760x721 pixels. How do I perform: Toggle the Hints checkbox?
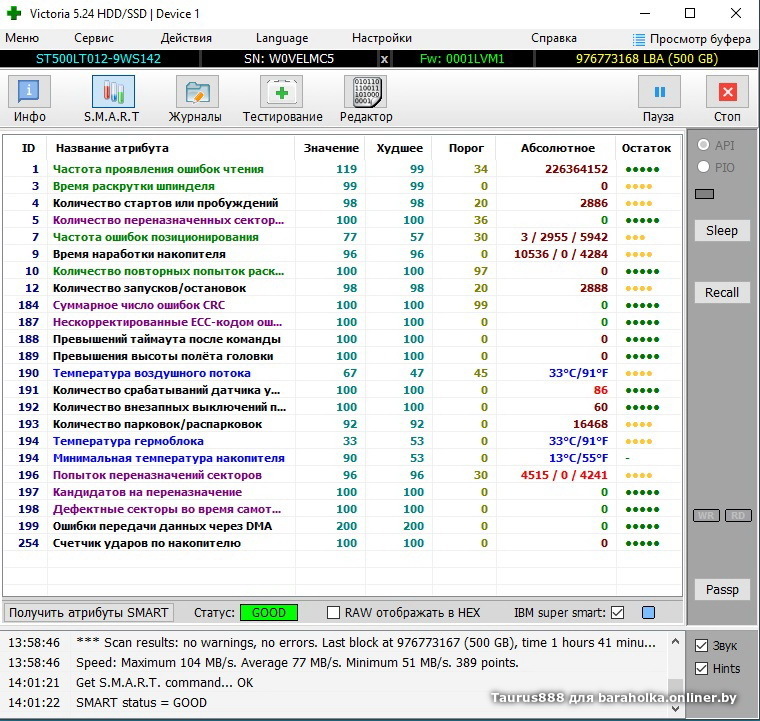(x=701, y=669)
